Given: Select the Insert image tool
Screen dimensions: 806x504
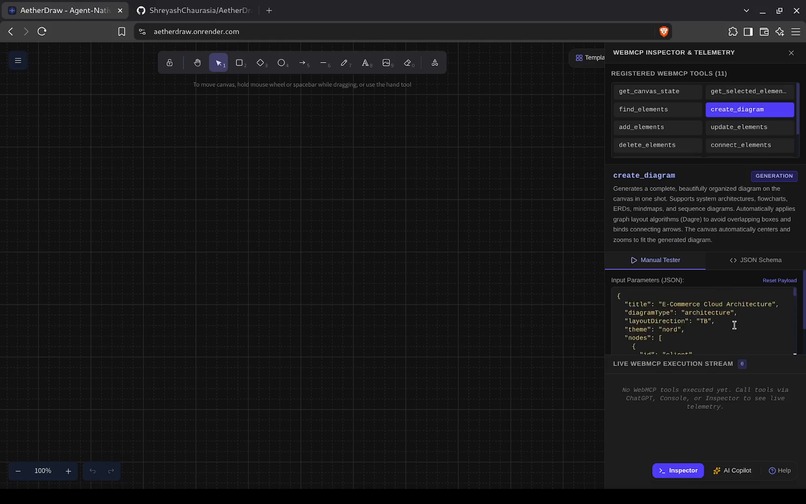Looking at the screenshot, I should [387, 63].
